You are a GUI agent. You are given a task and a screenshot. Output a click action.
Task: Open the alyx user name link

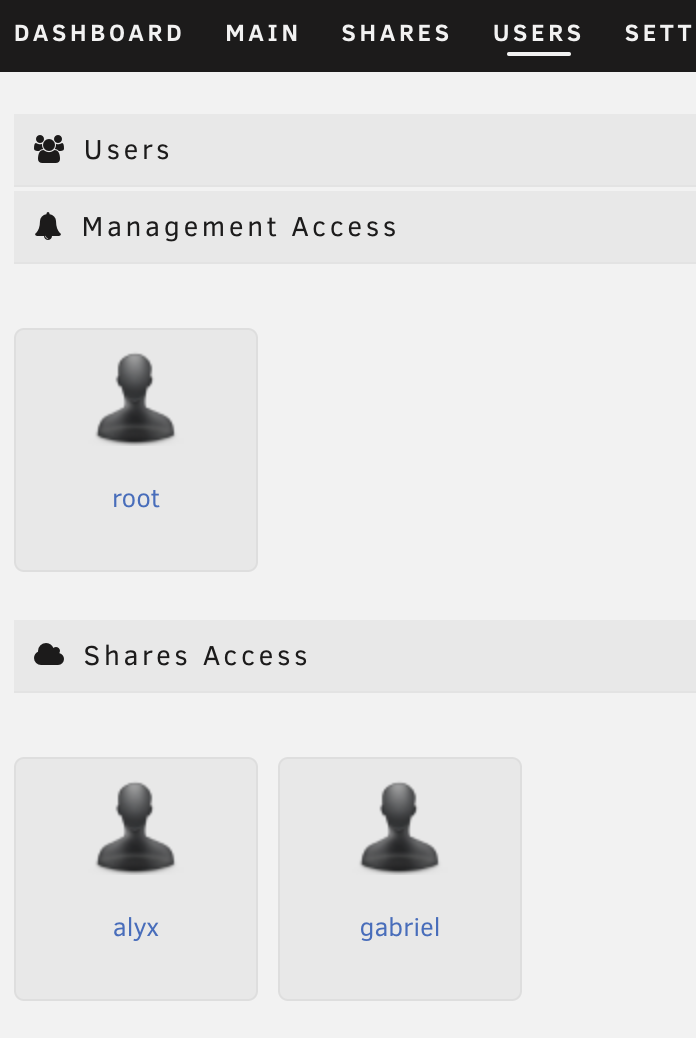(x=136, y=928)
